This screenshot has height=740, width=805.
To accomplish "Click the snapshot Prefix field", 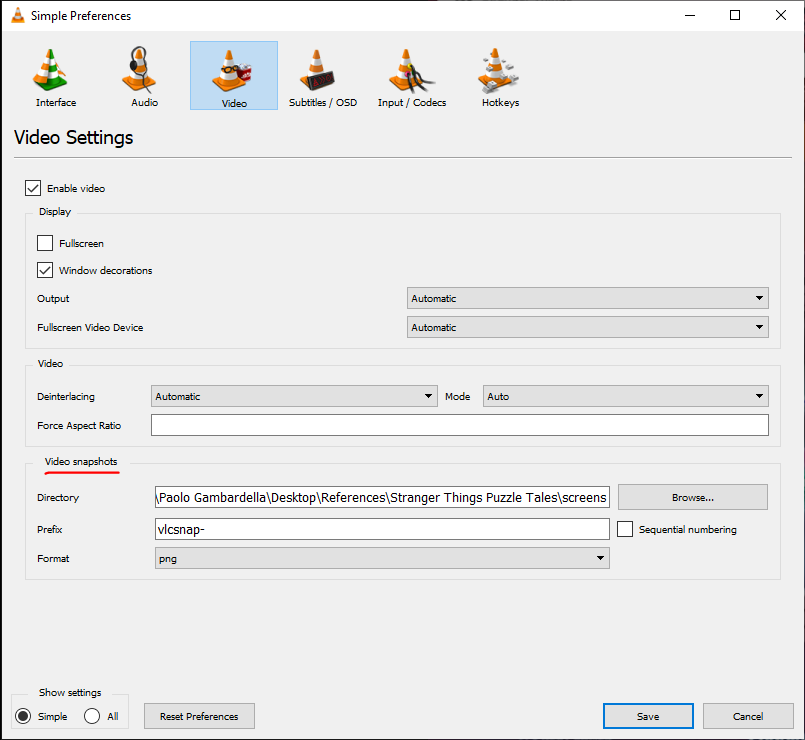I will click(x=382, y=529).
